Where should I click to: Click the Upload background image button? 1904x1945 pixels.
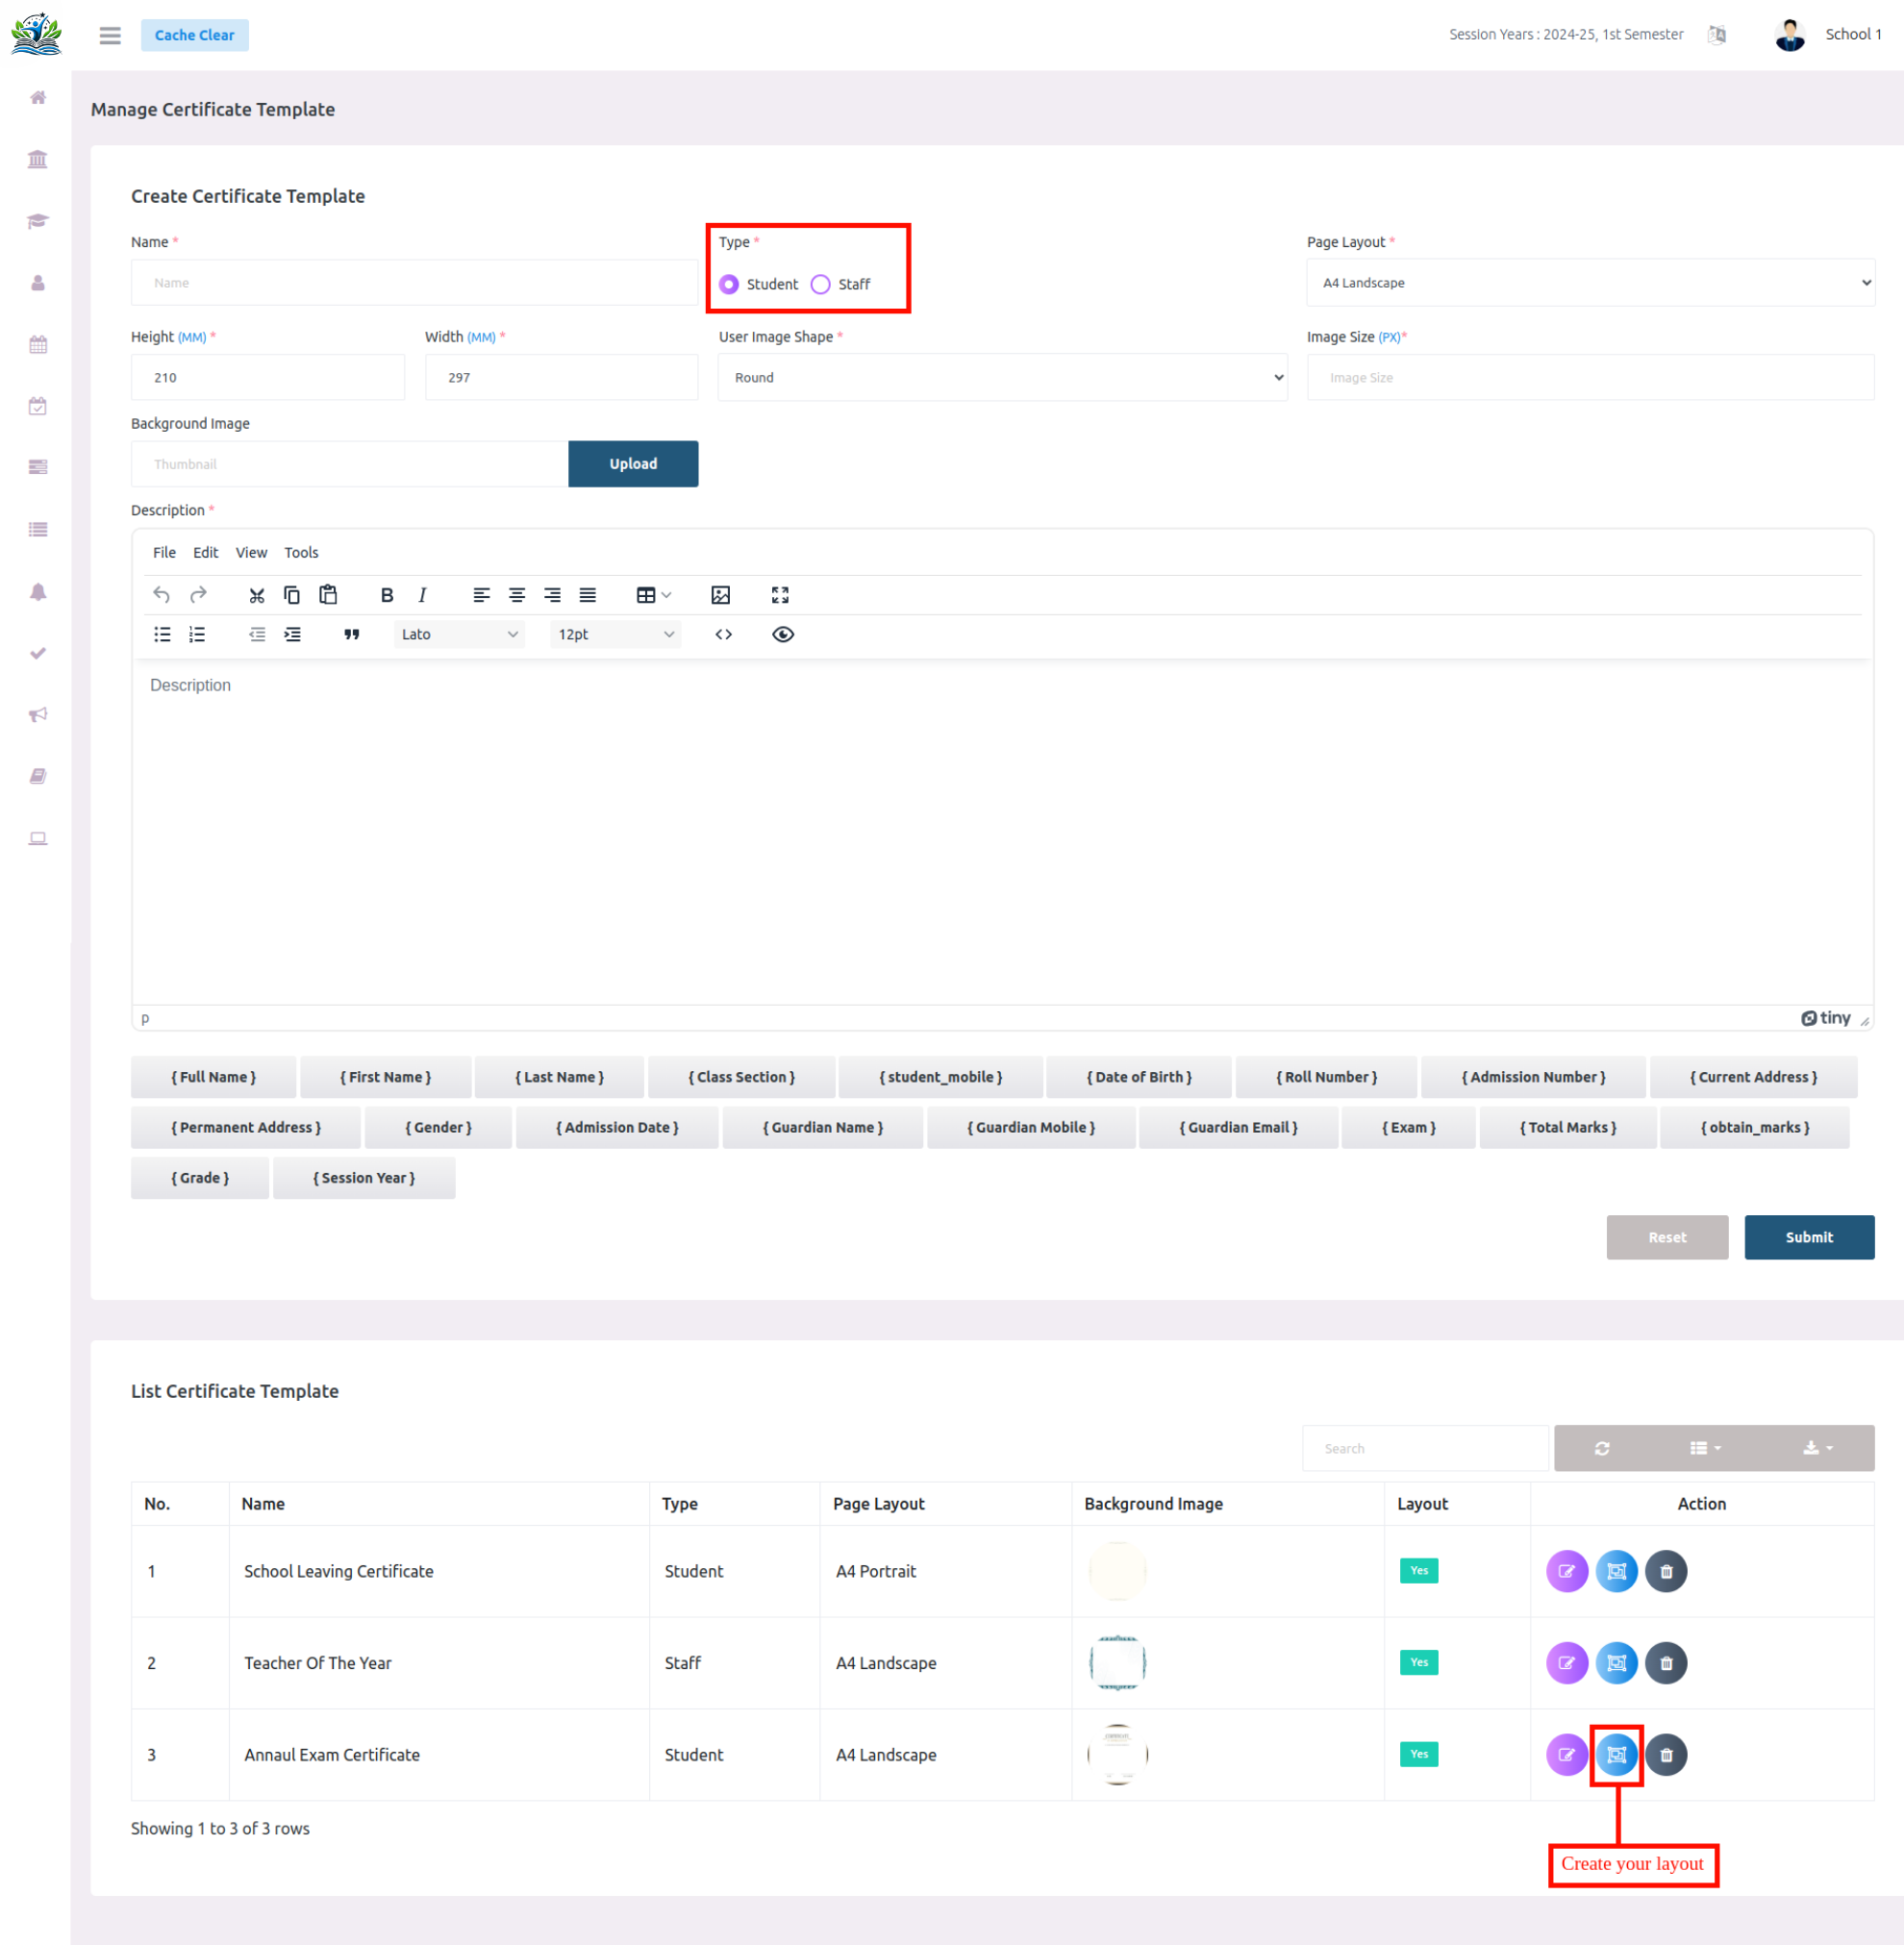(633, 463)
